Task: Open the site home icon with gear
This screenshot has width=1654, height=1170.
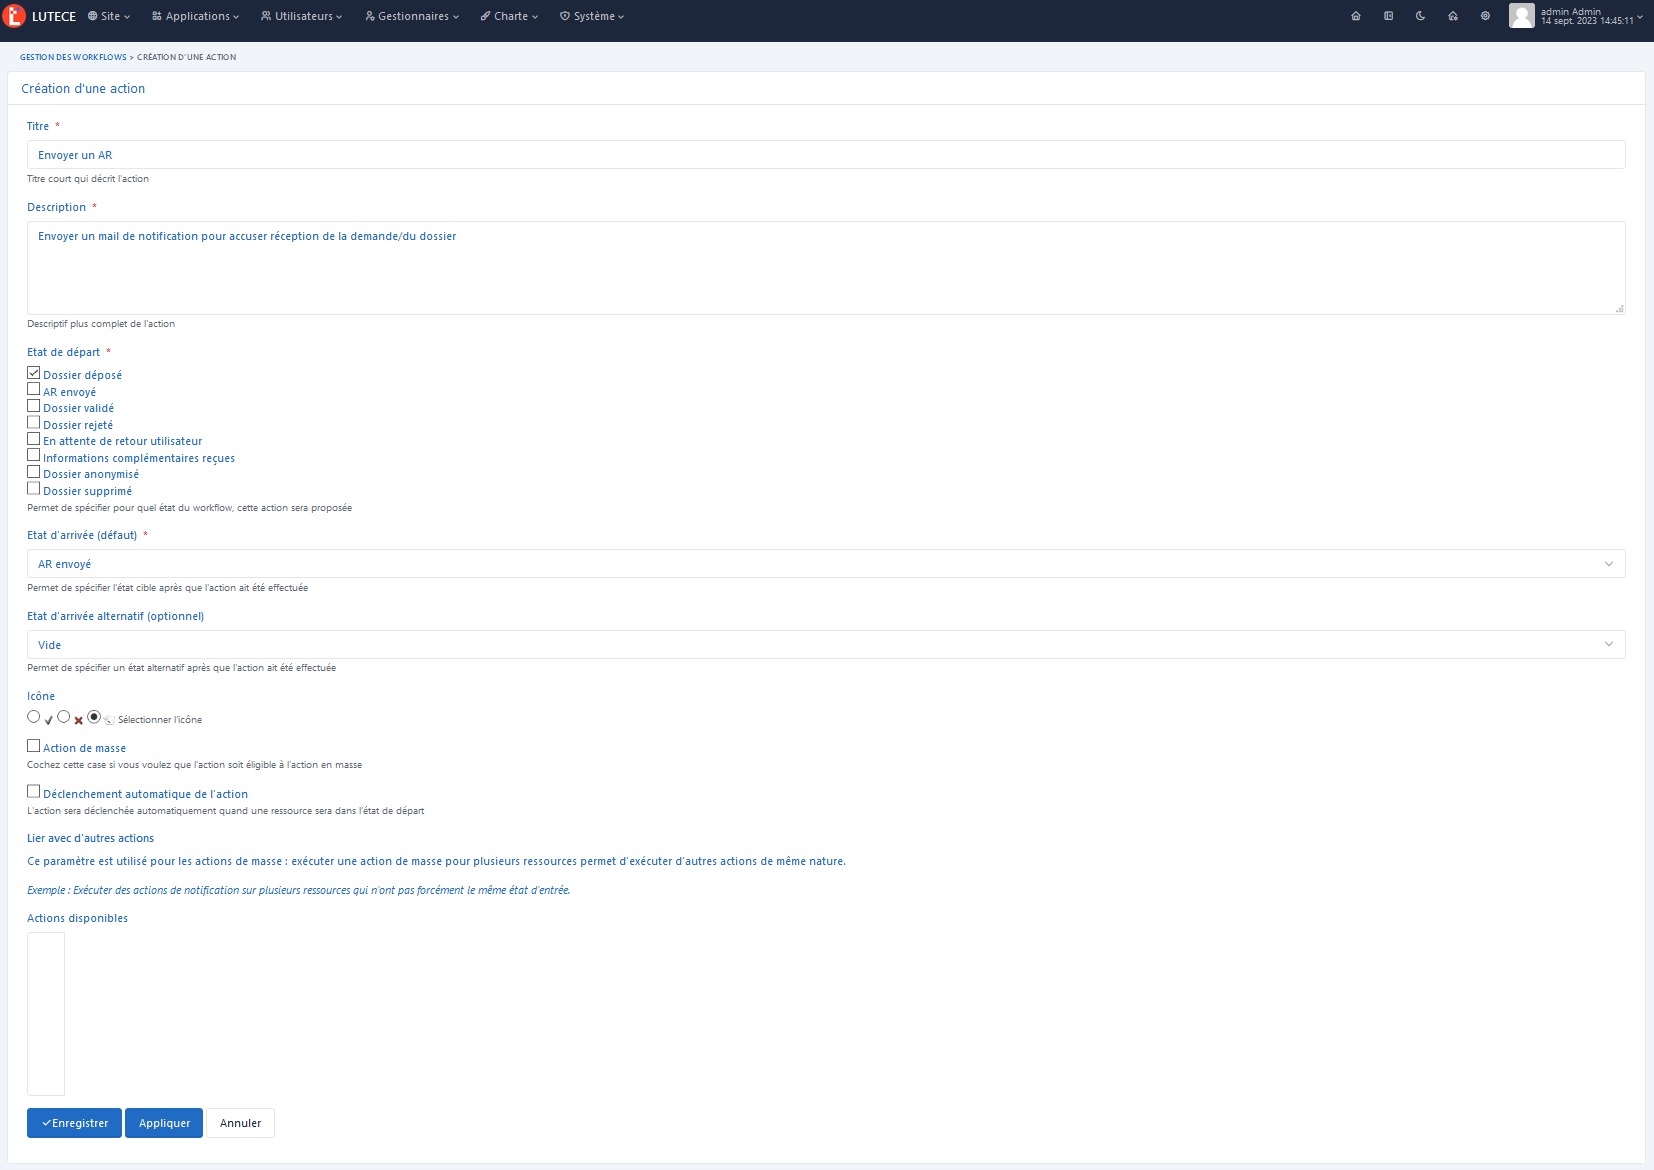Action: (x=1453, y=16)
